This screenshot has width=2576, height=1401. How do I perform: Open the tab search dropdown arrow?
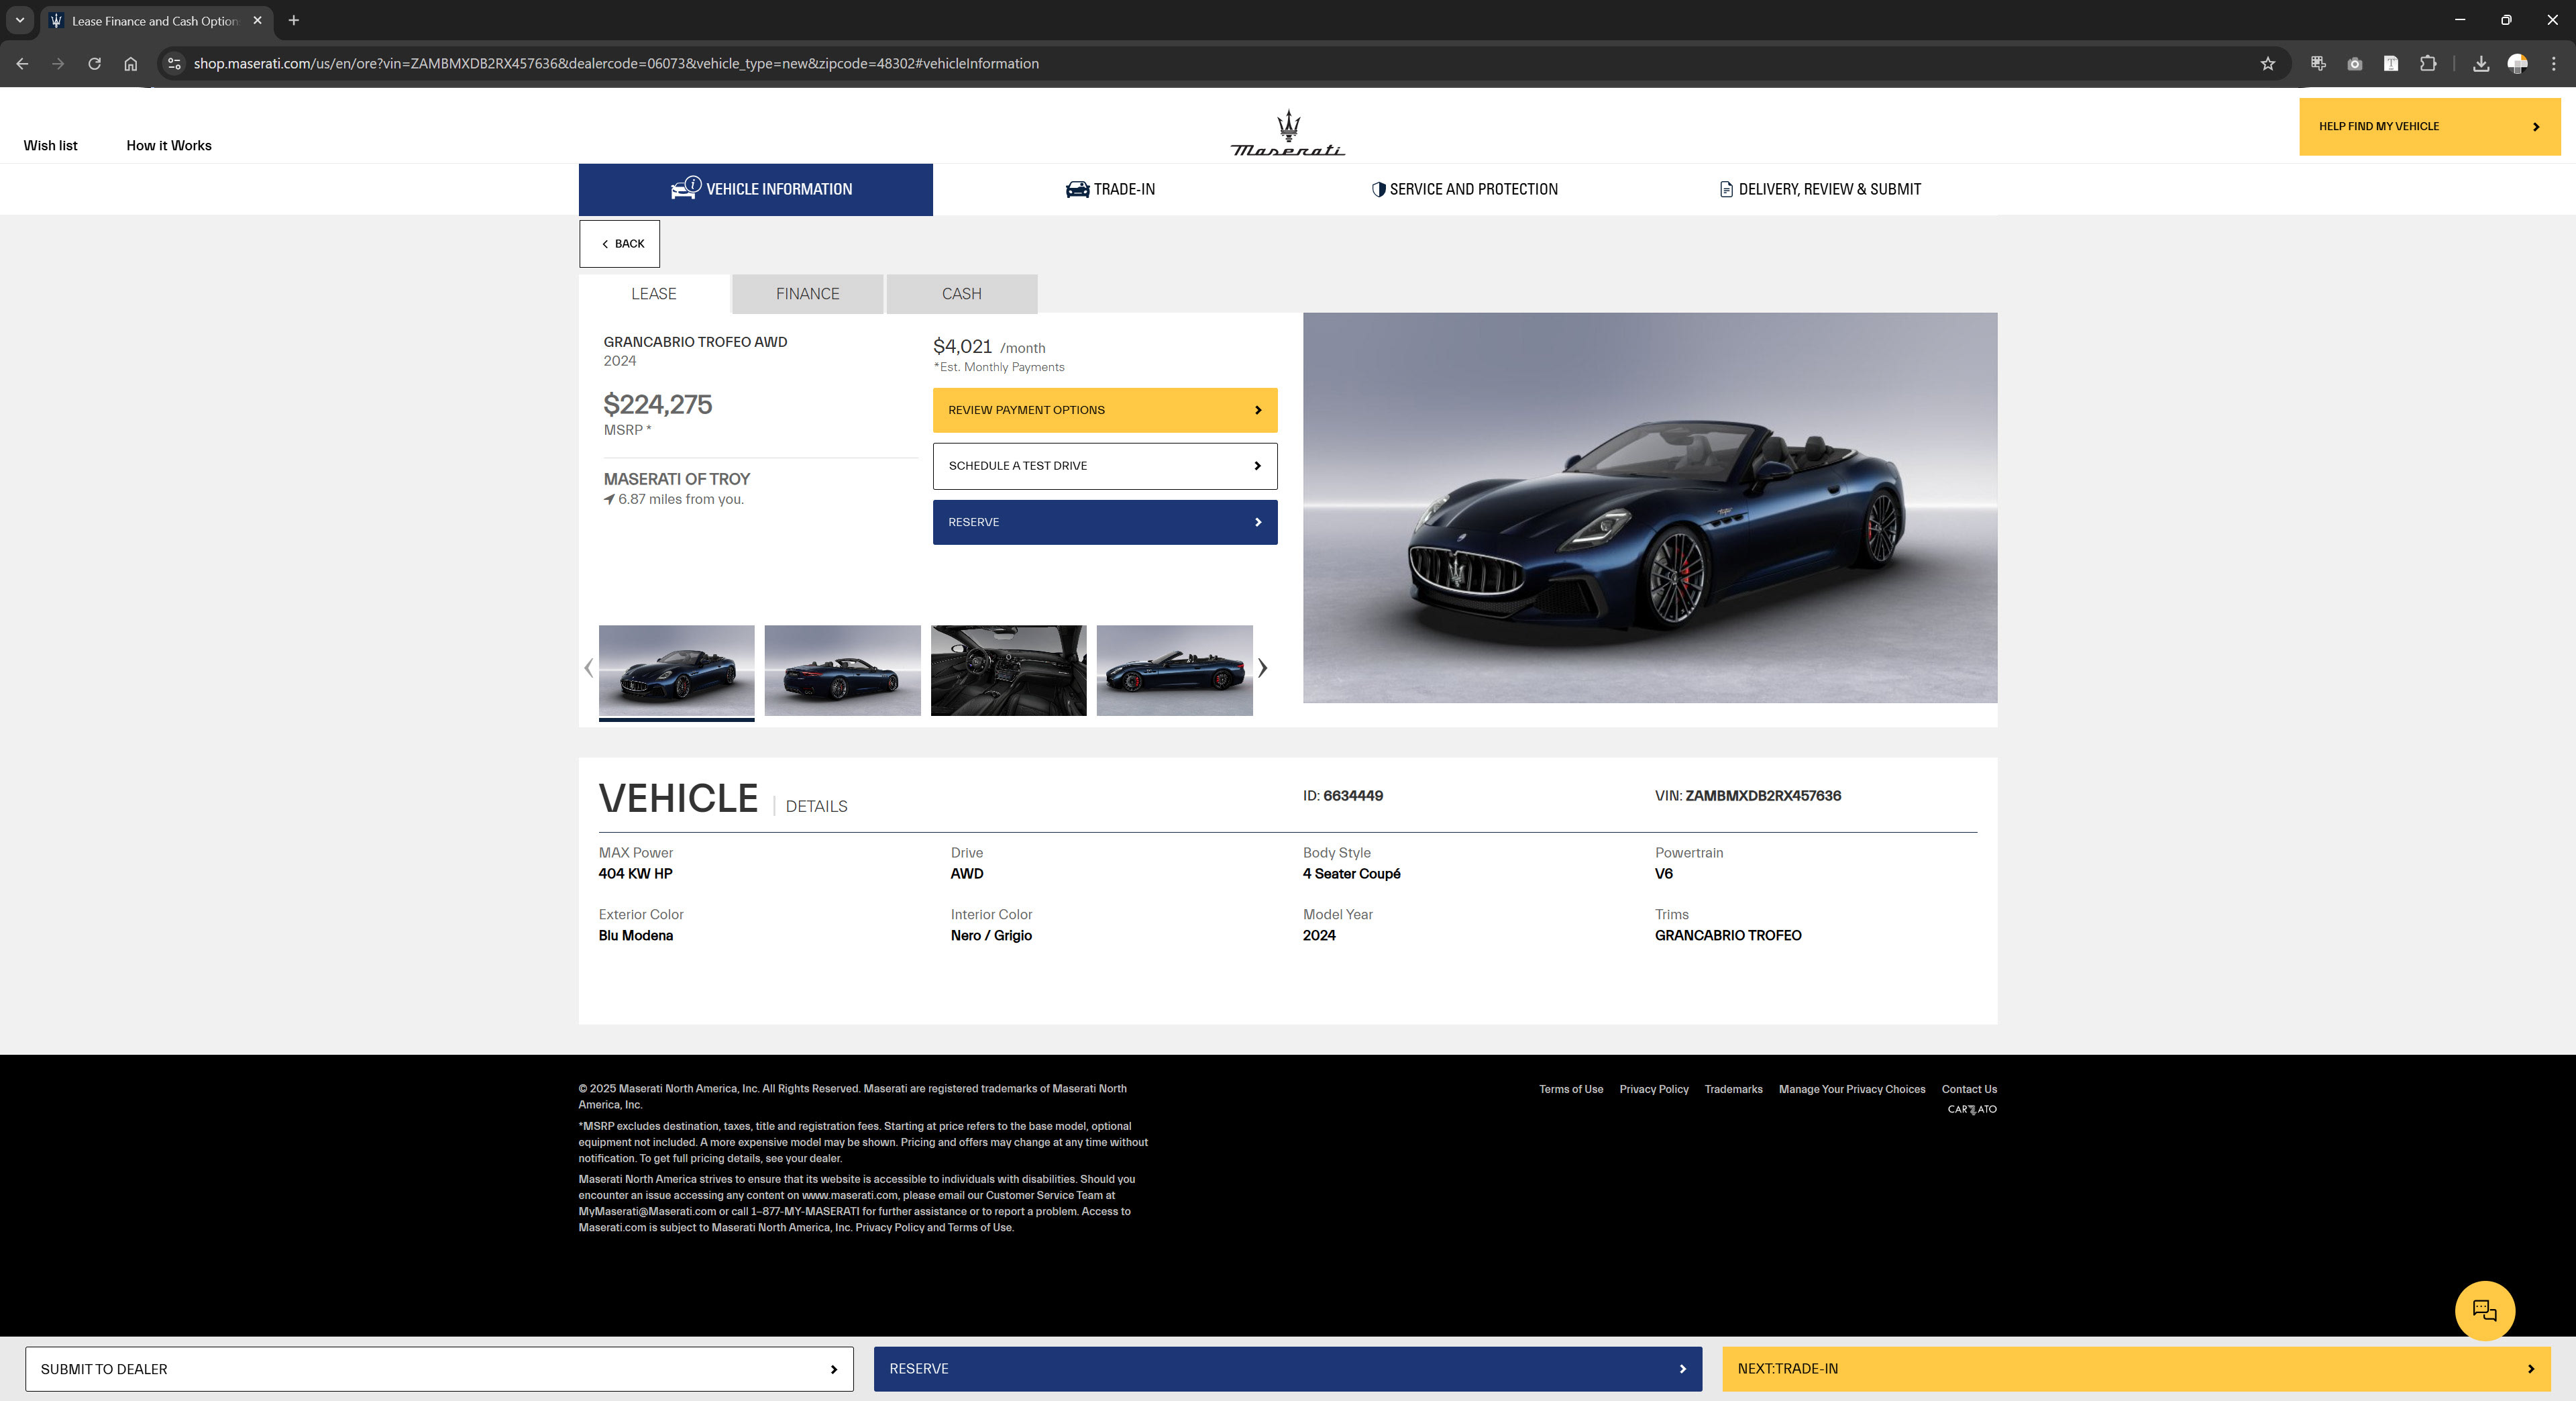pos(20,20)
